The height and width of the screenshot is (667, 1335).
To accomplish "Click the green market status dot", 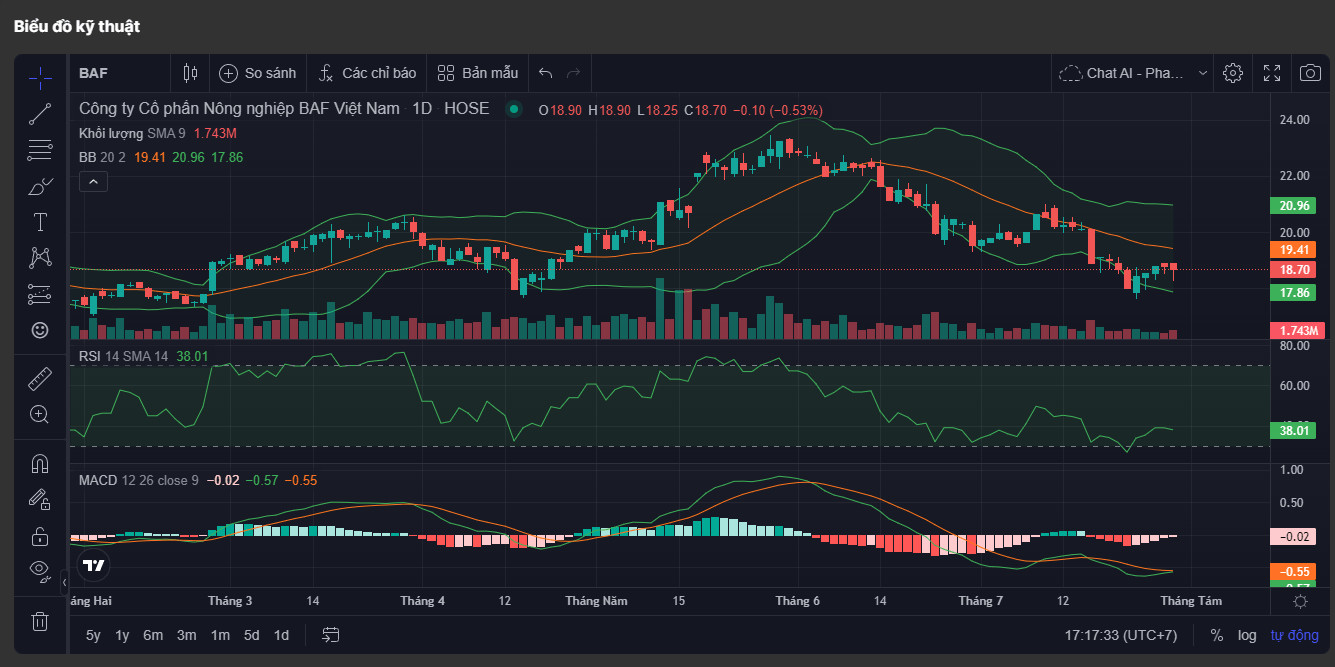I will coord(514,109).
